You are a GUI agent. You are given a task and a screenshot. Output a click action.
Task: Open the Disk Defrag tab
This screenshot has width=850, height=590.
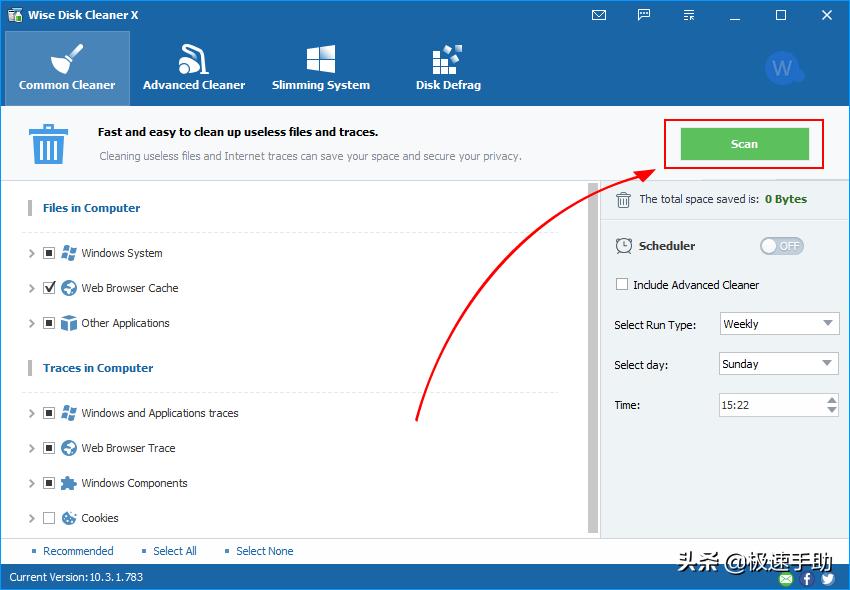click(x=448, y=67)
